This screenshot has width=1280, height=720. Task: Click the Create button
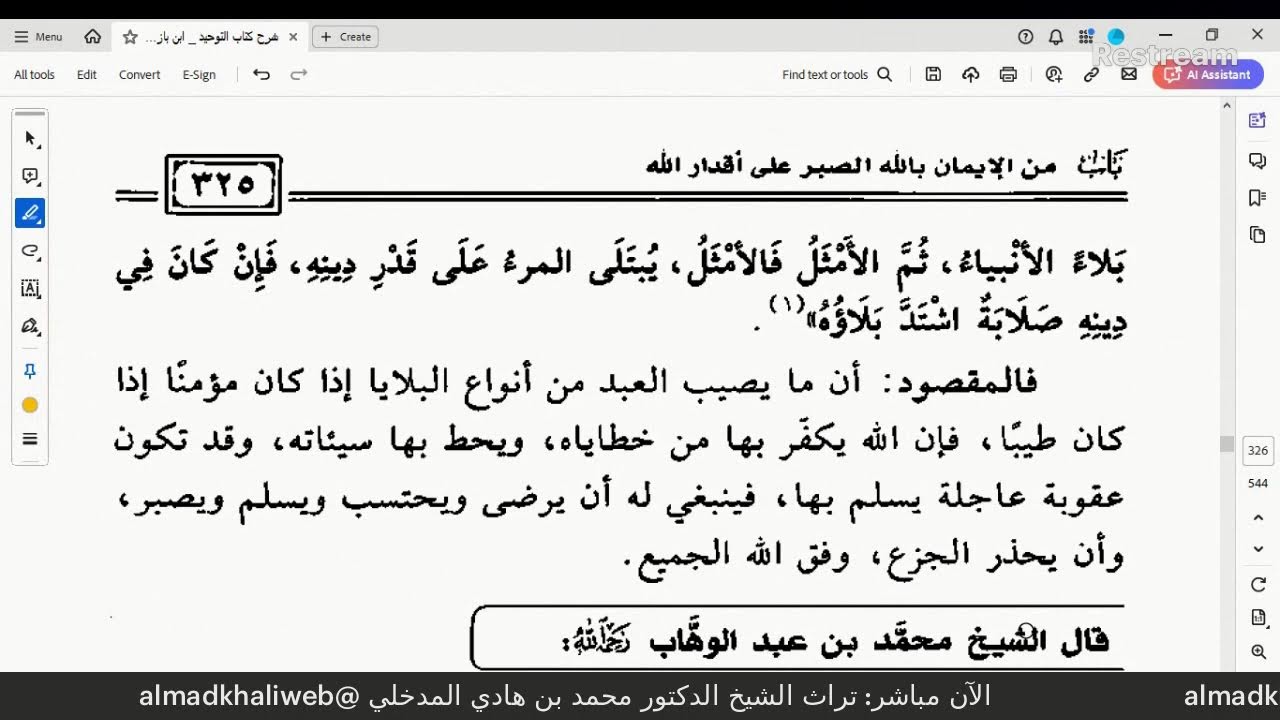pyautogui.click(x=345, y=37)
